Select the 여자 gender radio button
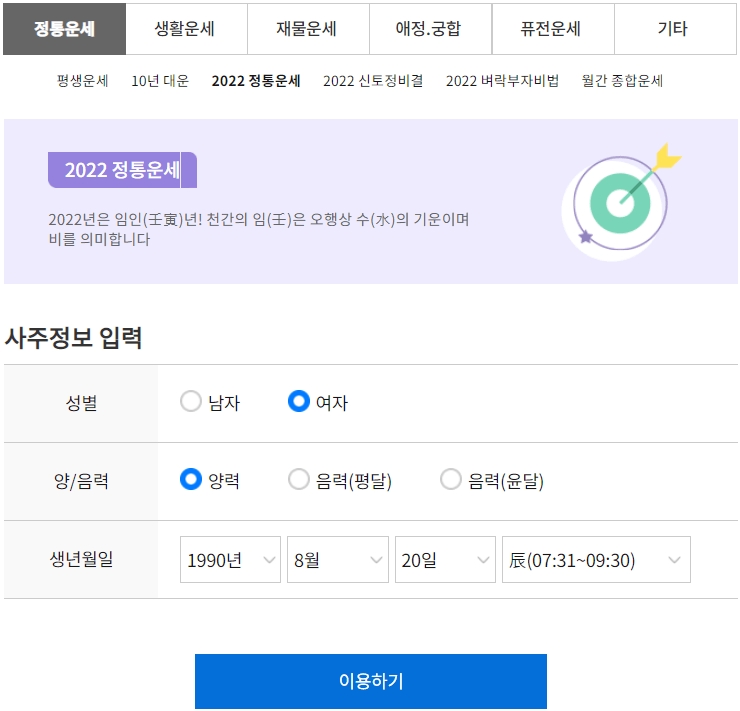The width and height of the screenshot is (740, 711). (299, 402)
